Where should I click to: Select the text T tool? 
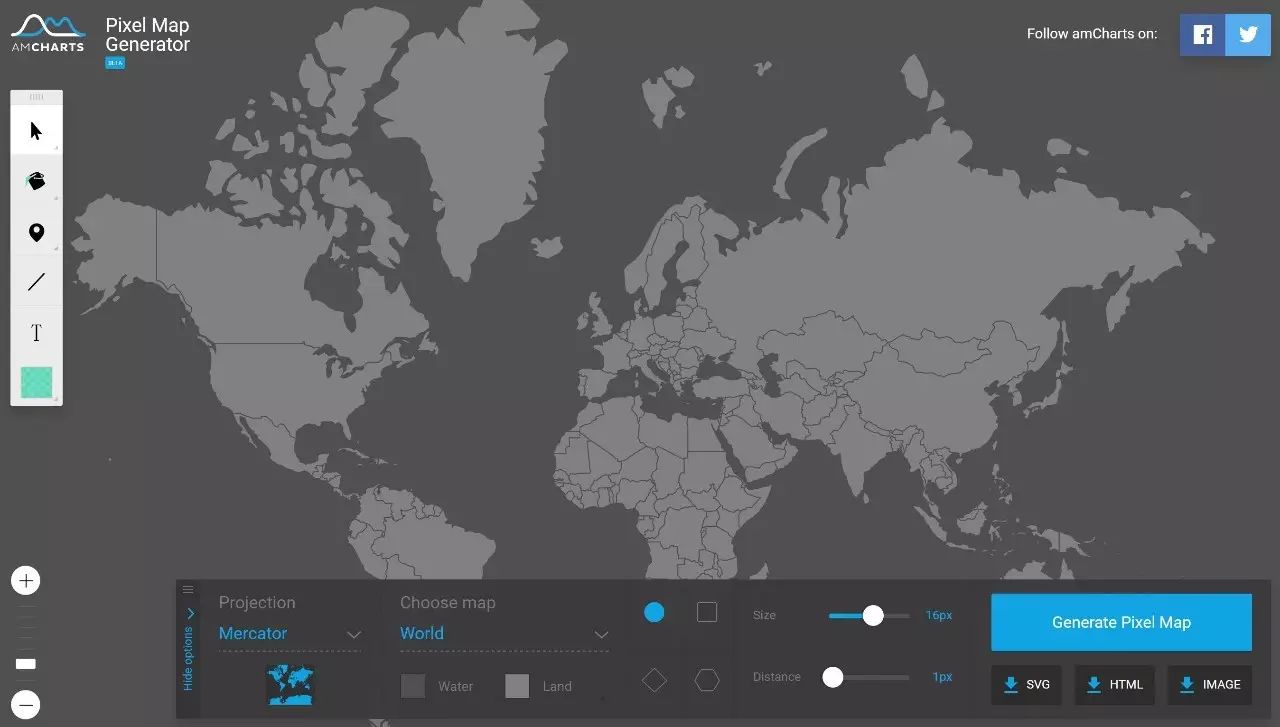coord(36,333)
